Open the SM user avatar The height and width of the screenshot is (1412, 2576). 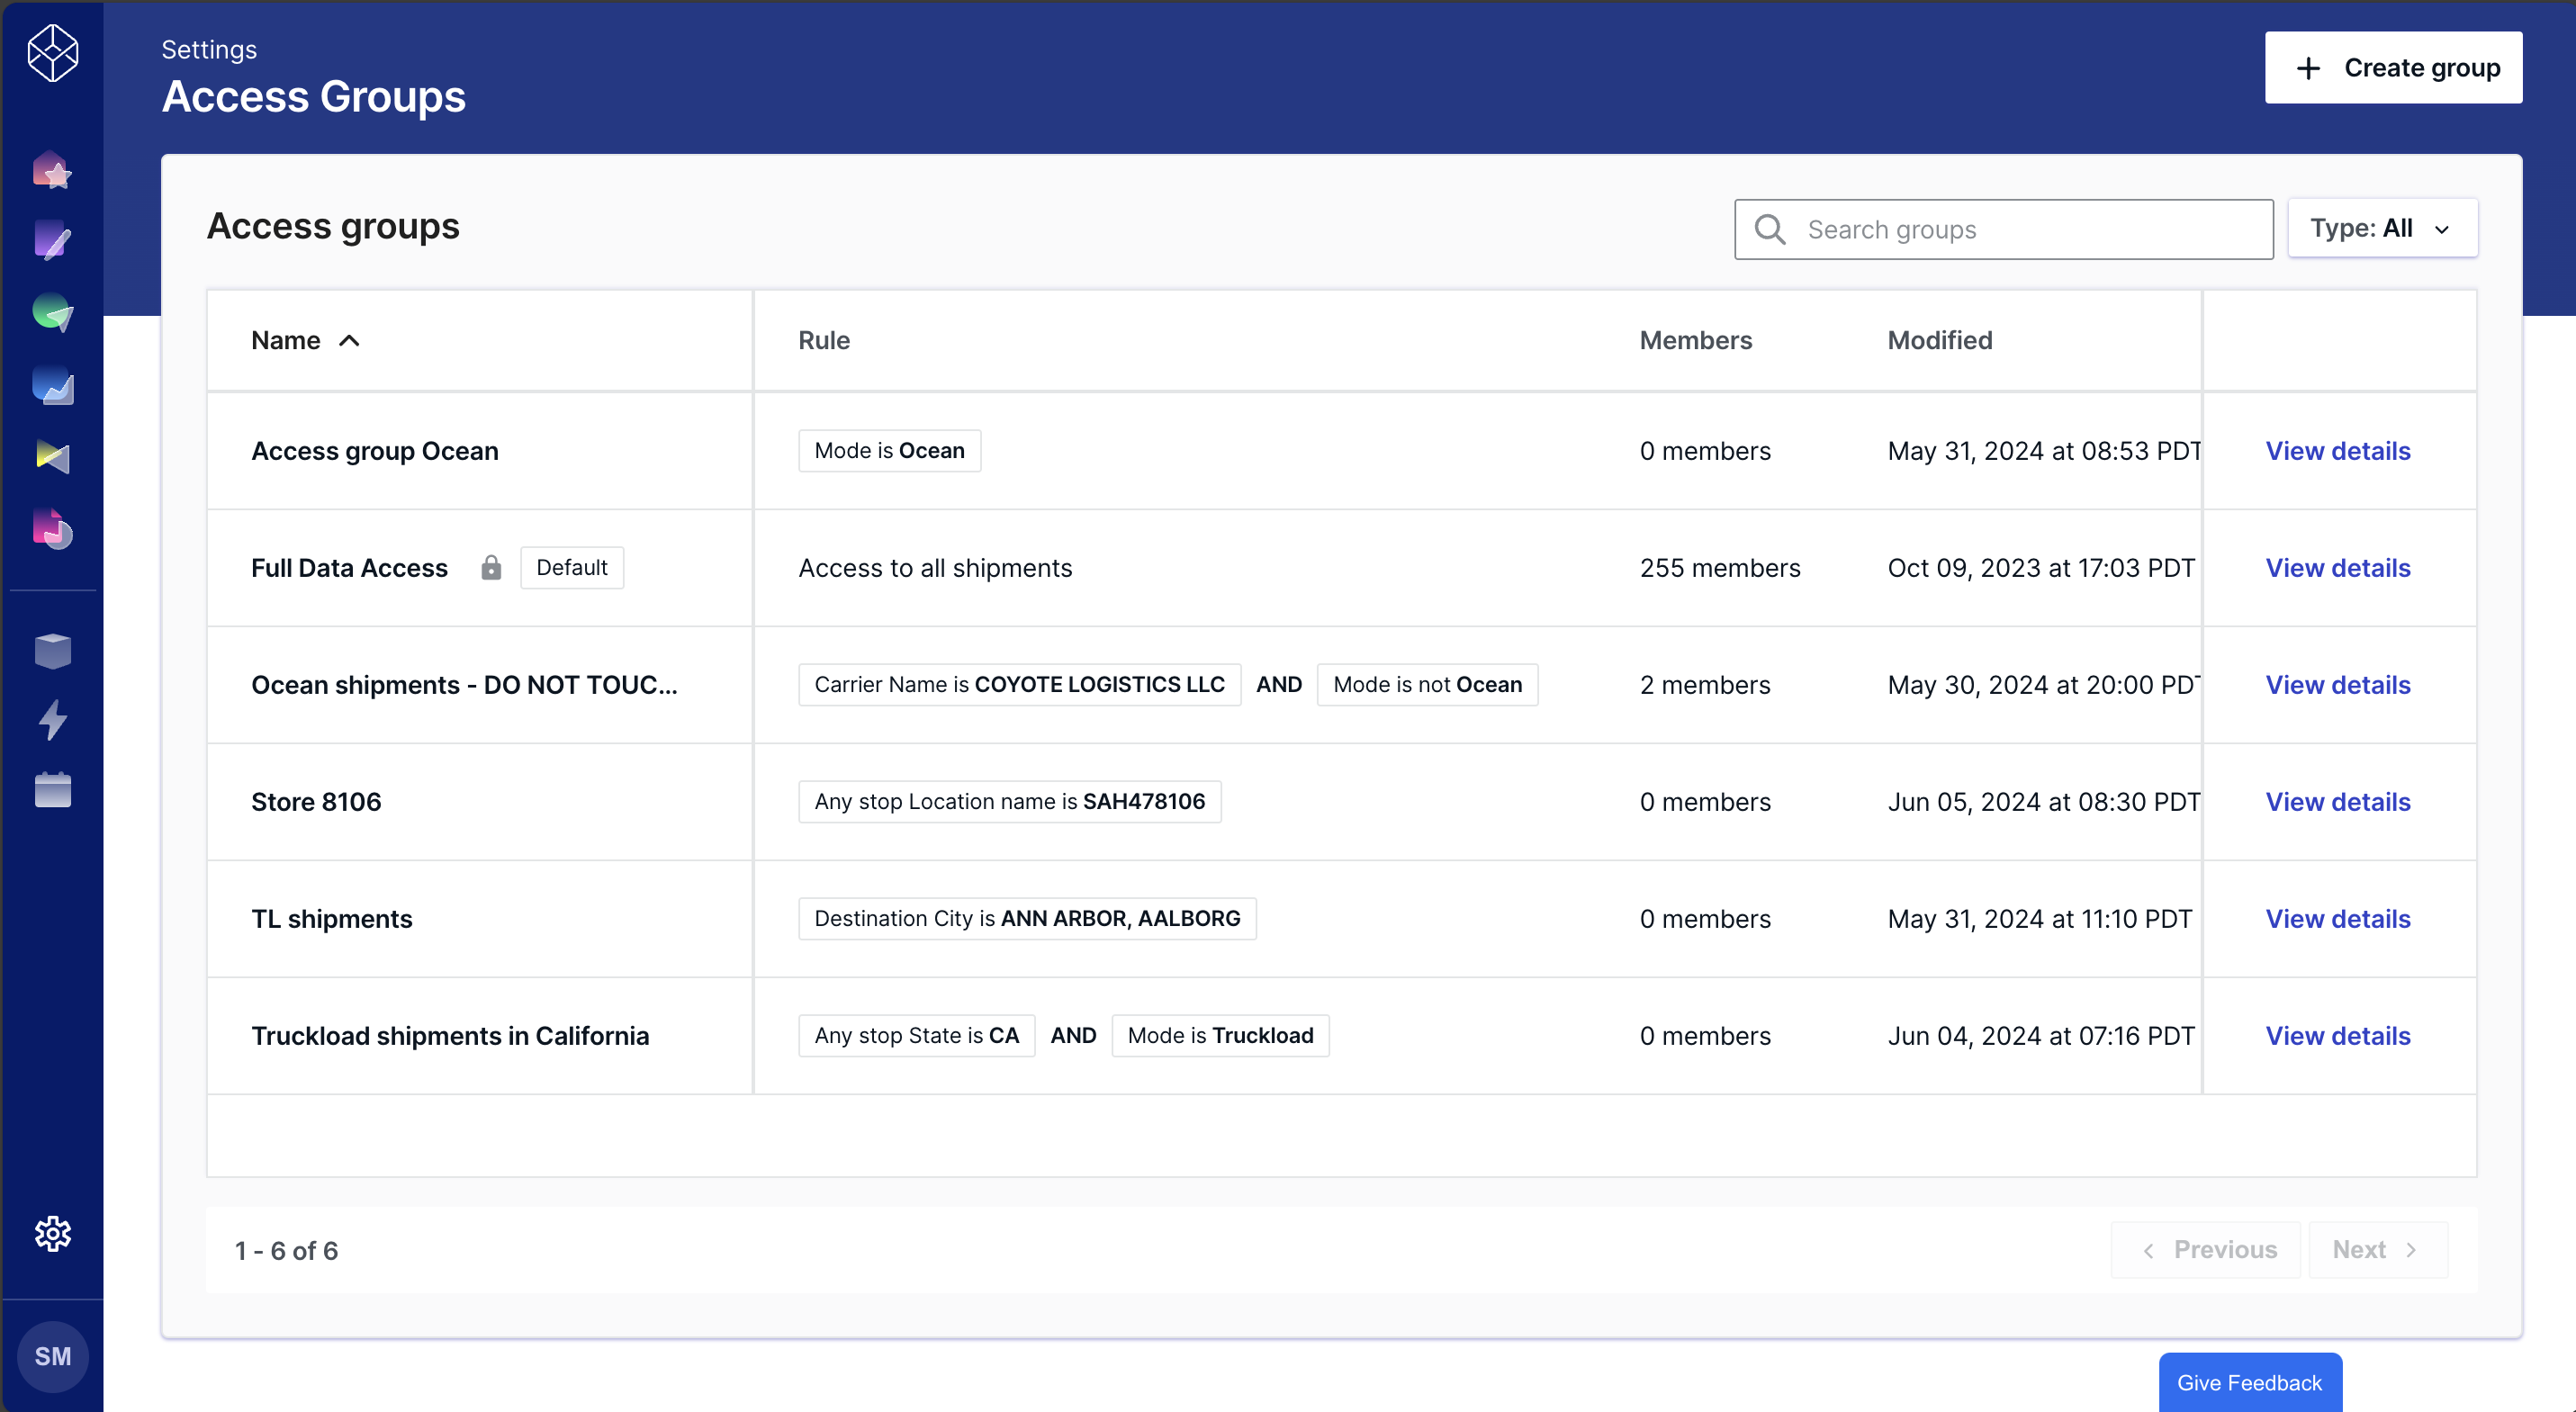[x=52, y=1356]
